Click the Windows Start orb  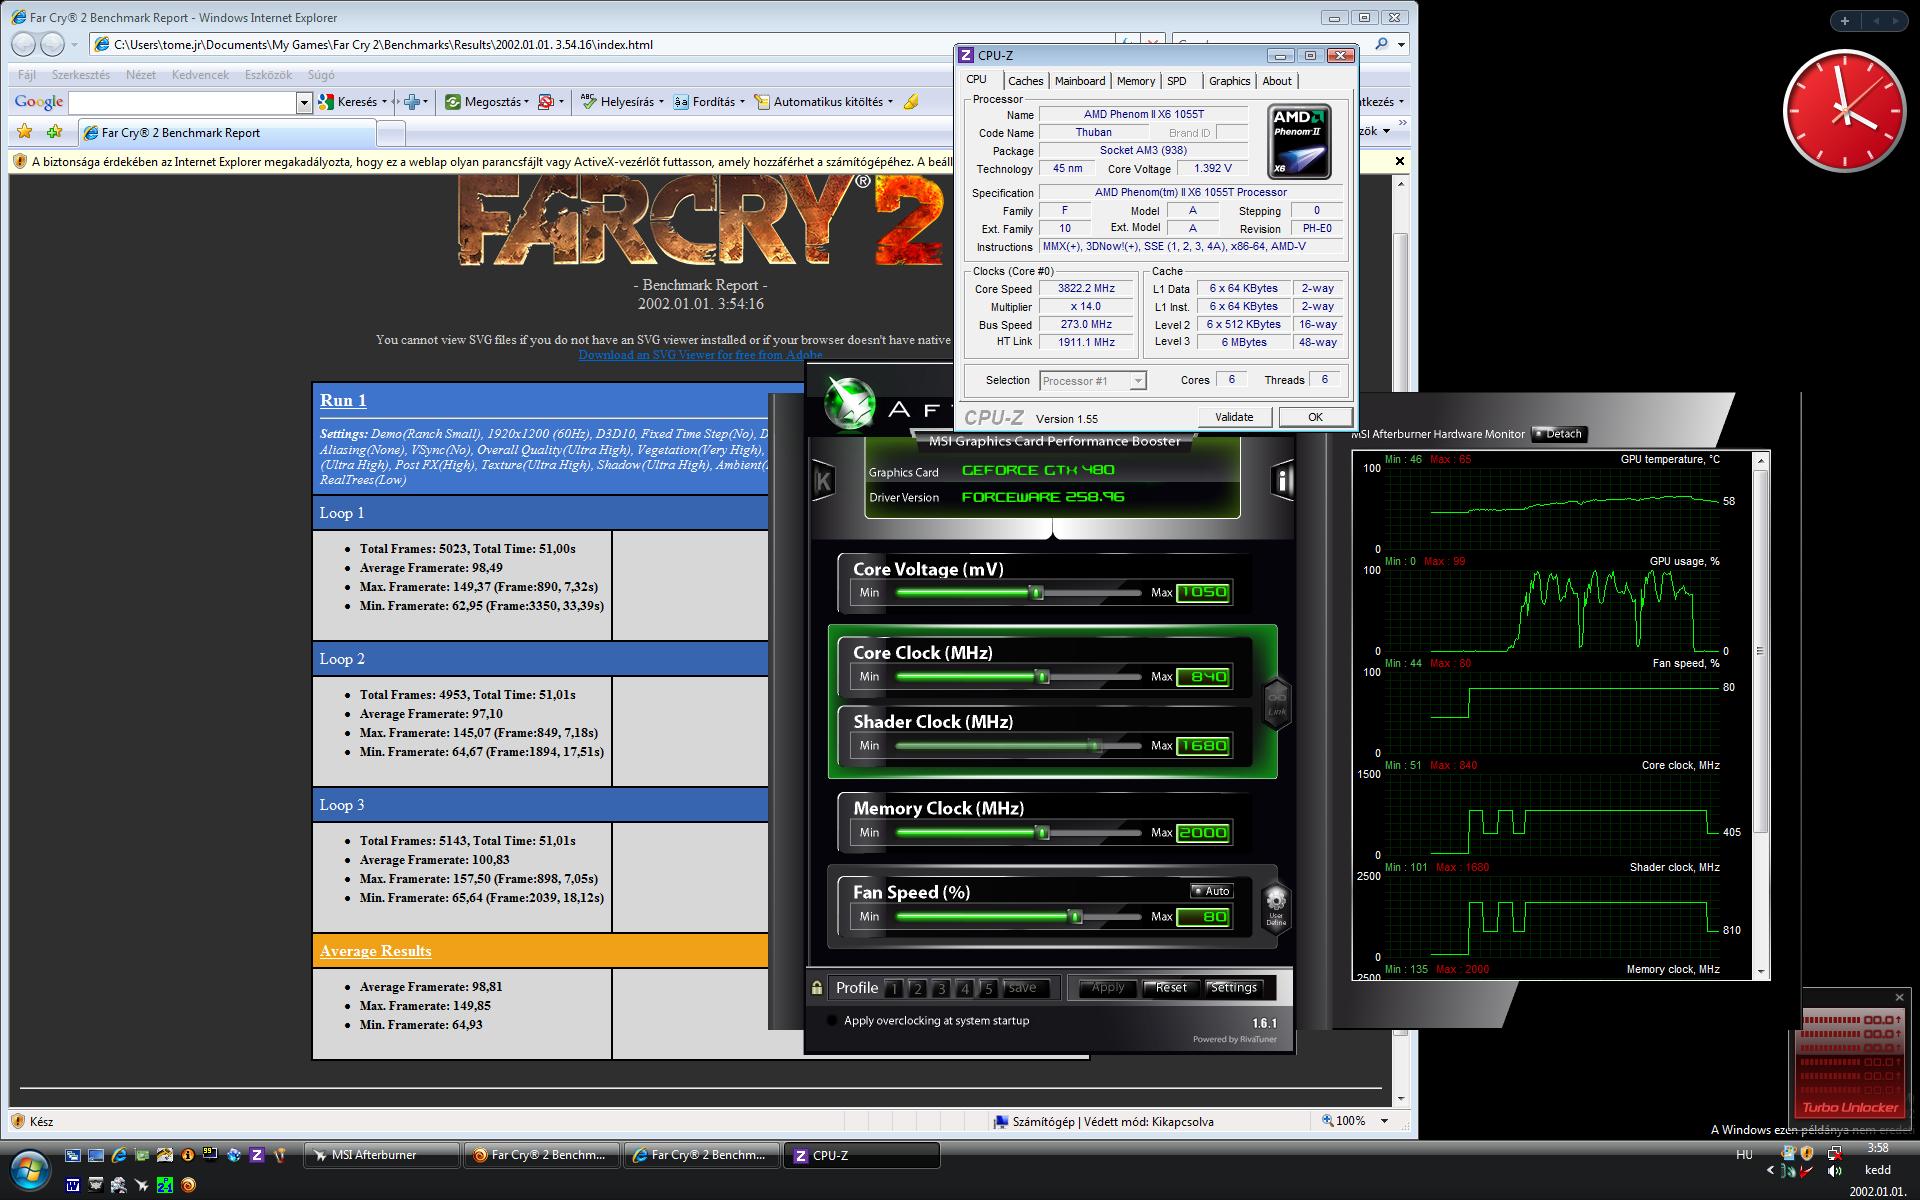click(x=30, y=1168)
